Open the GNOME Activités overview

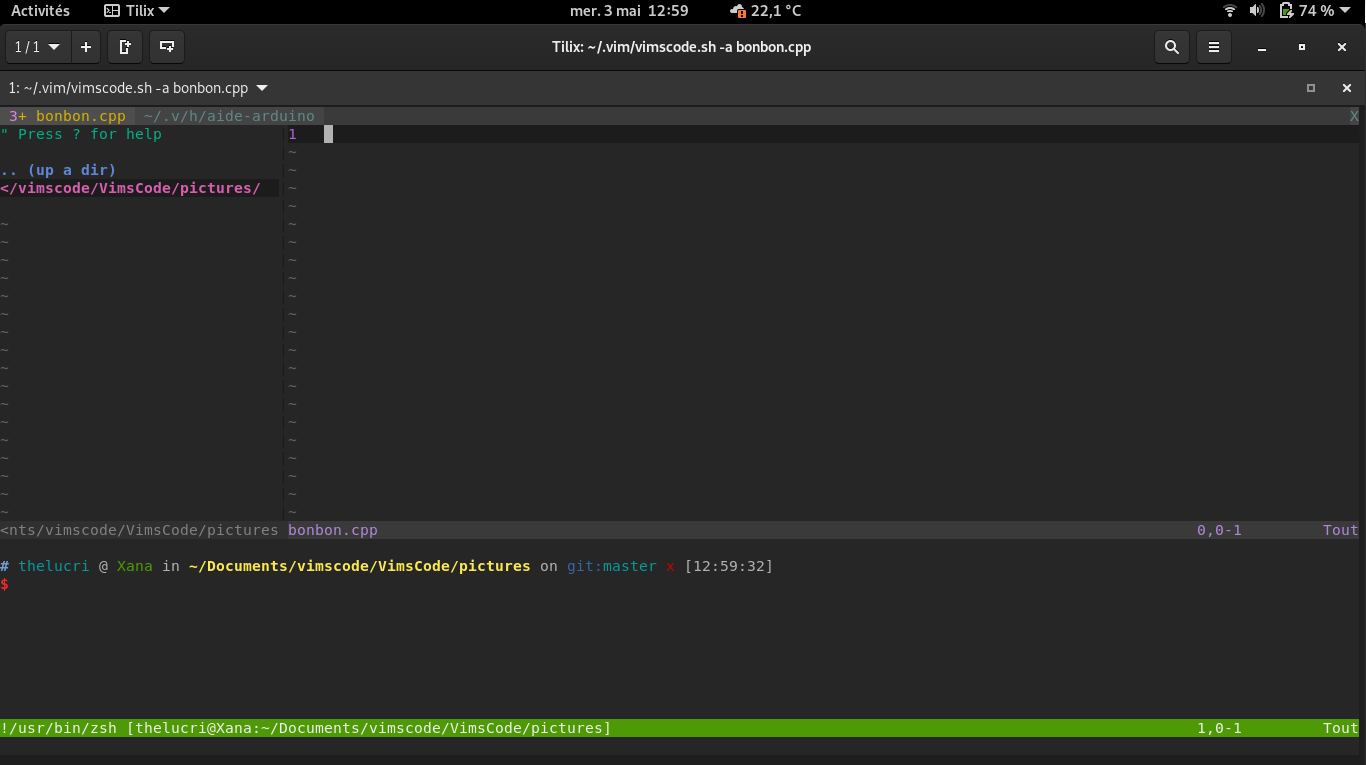point(40,11)
